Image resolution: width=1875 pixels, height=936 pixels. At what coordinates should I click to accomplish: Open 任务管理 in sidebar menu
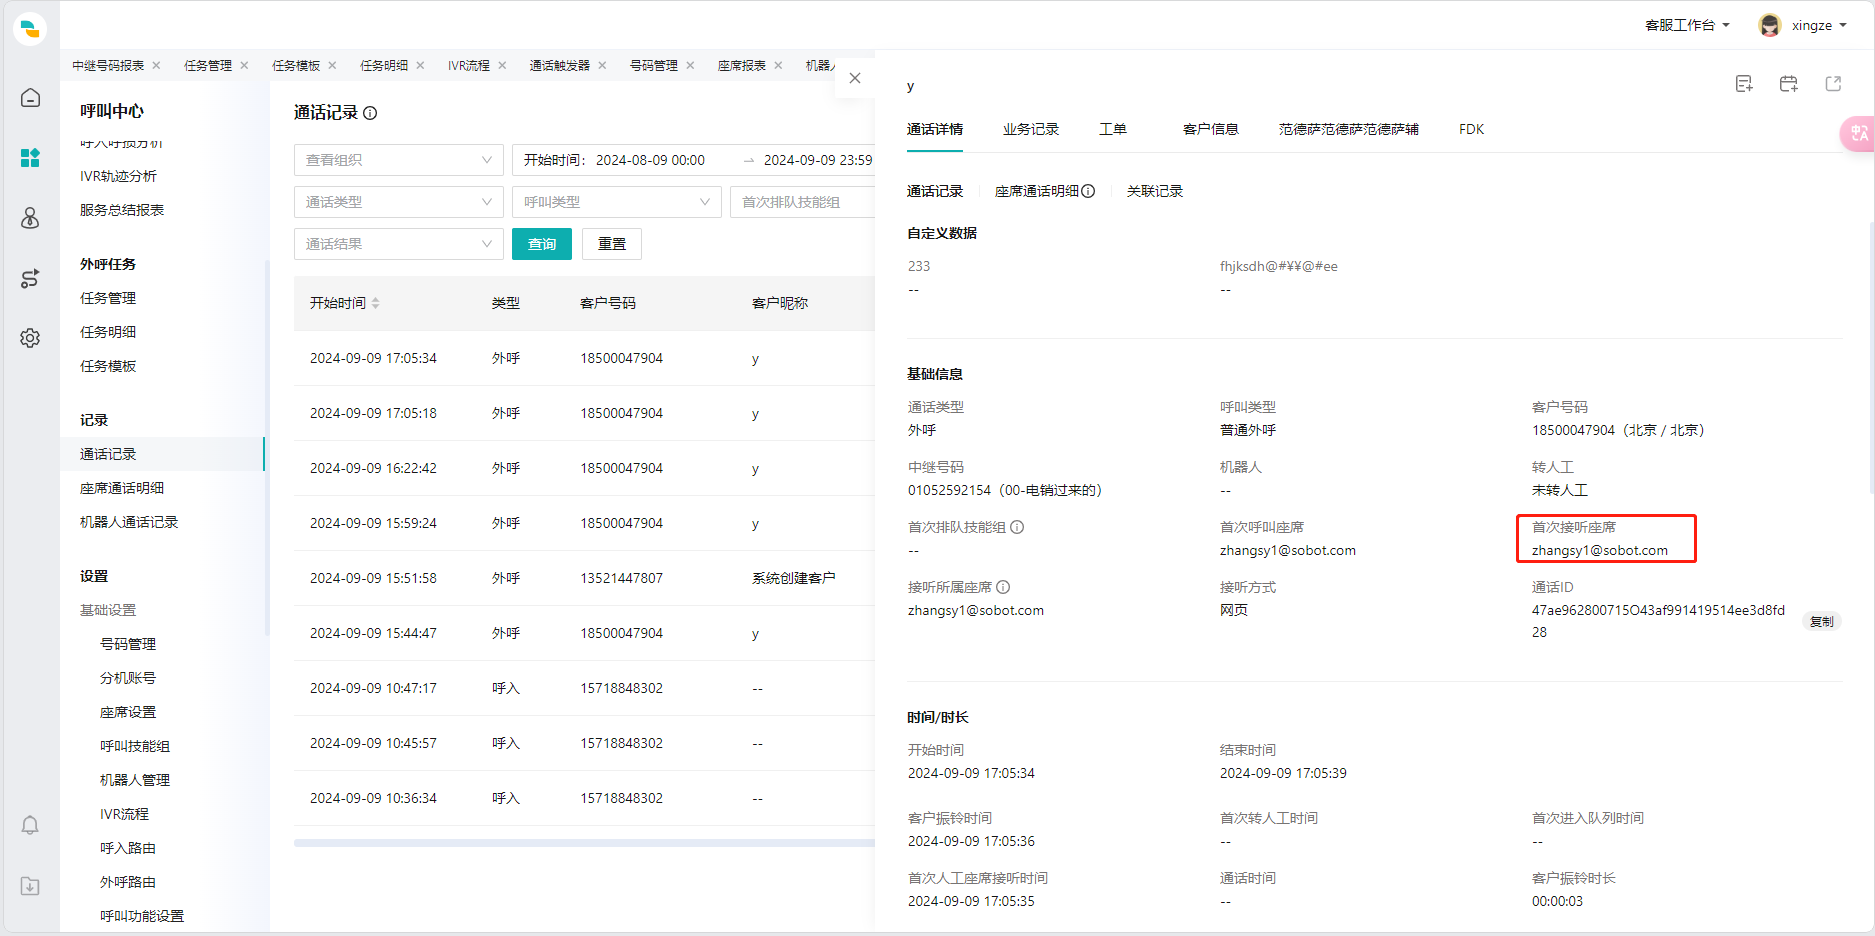(x=108, y=298)
